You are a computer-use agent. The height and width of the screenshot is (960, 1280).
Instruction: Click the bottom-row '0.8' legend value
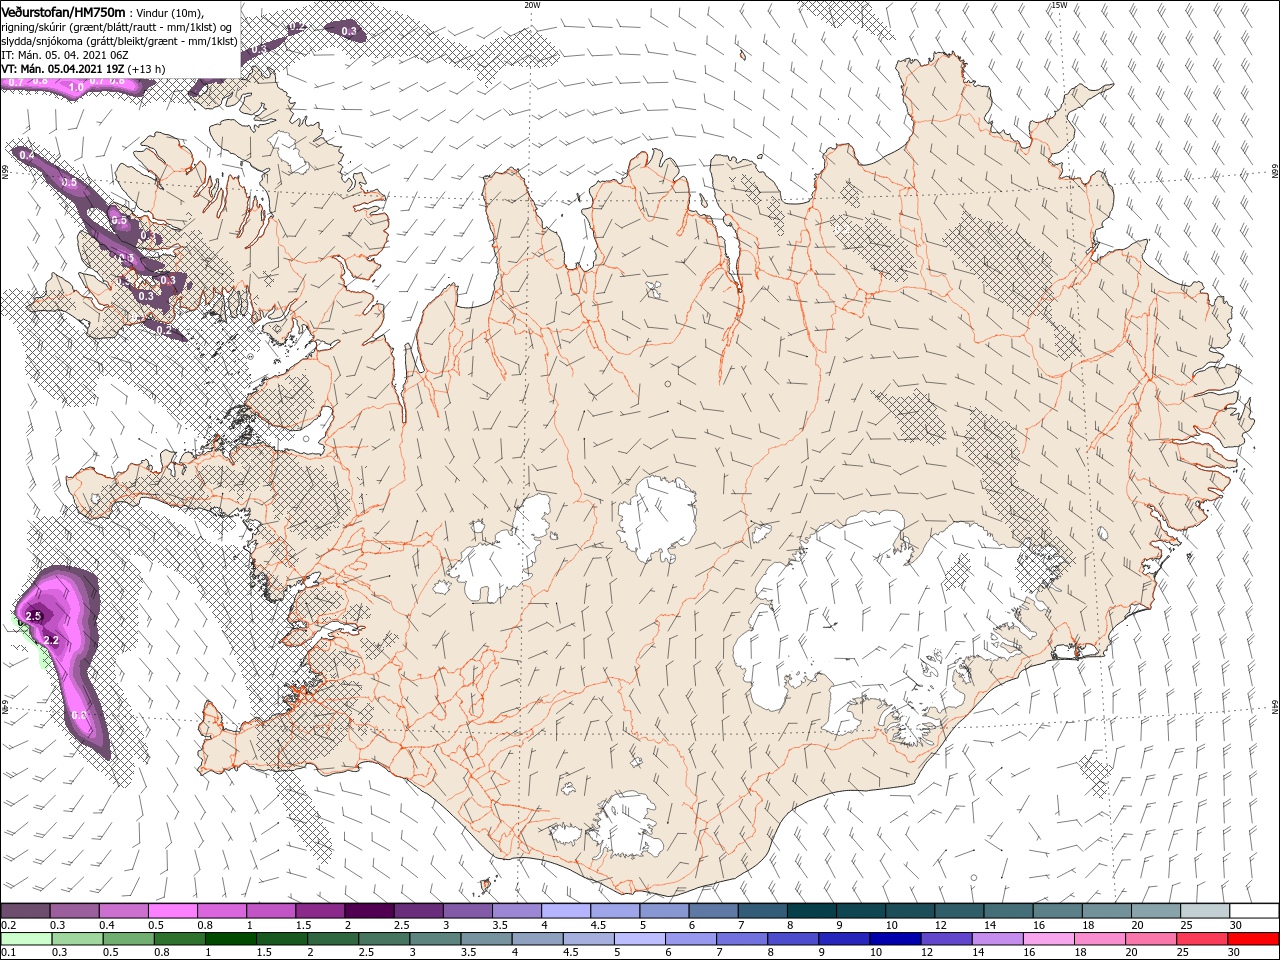click(x=162, y=953)
